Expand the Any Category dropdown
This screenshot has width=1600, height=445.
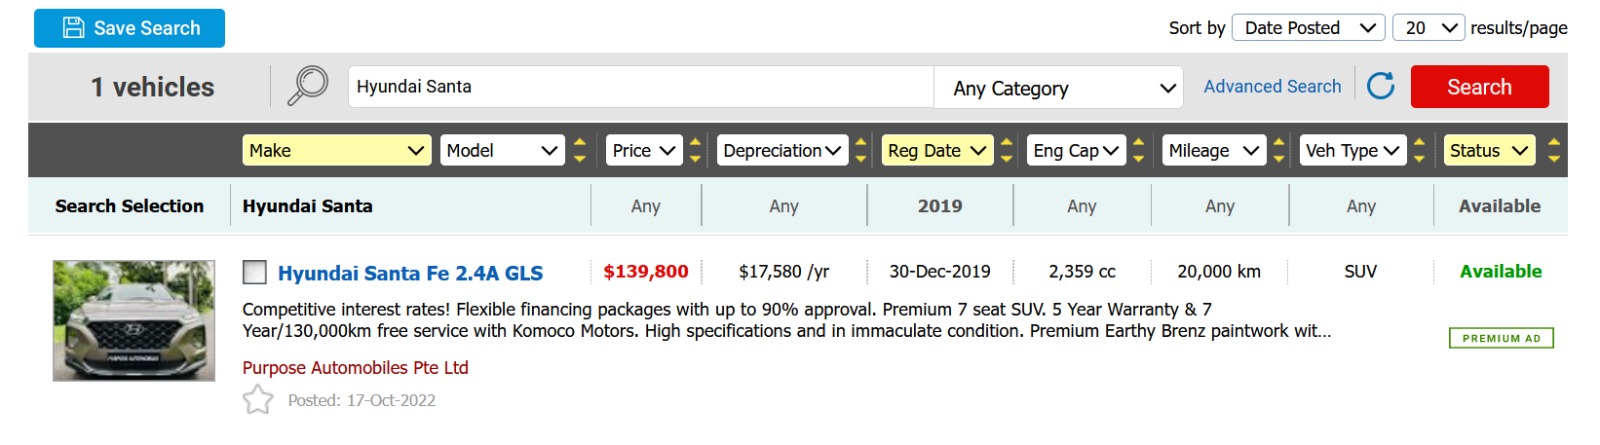(x=1059, y=88)
